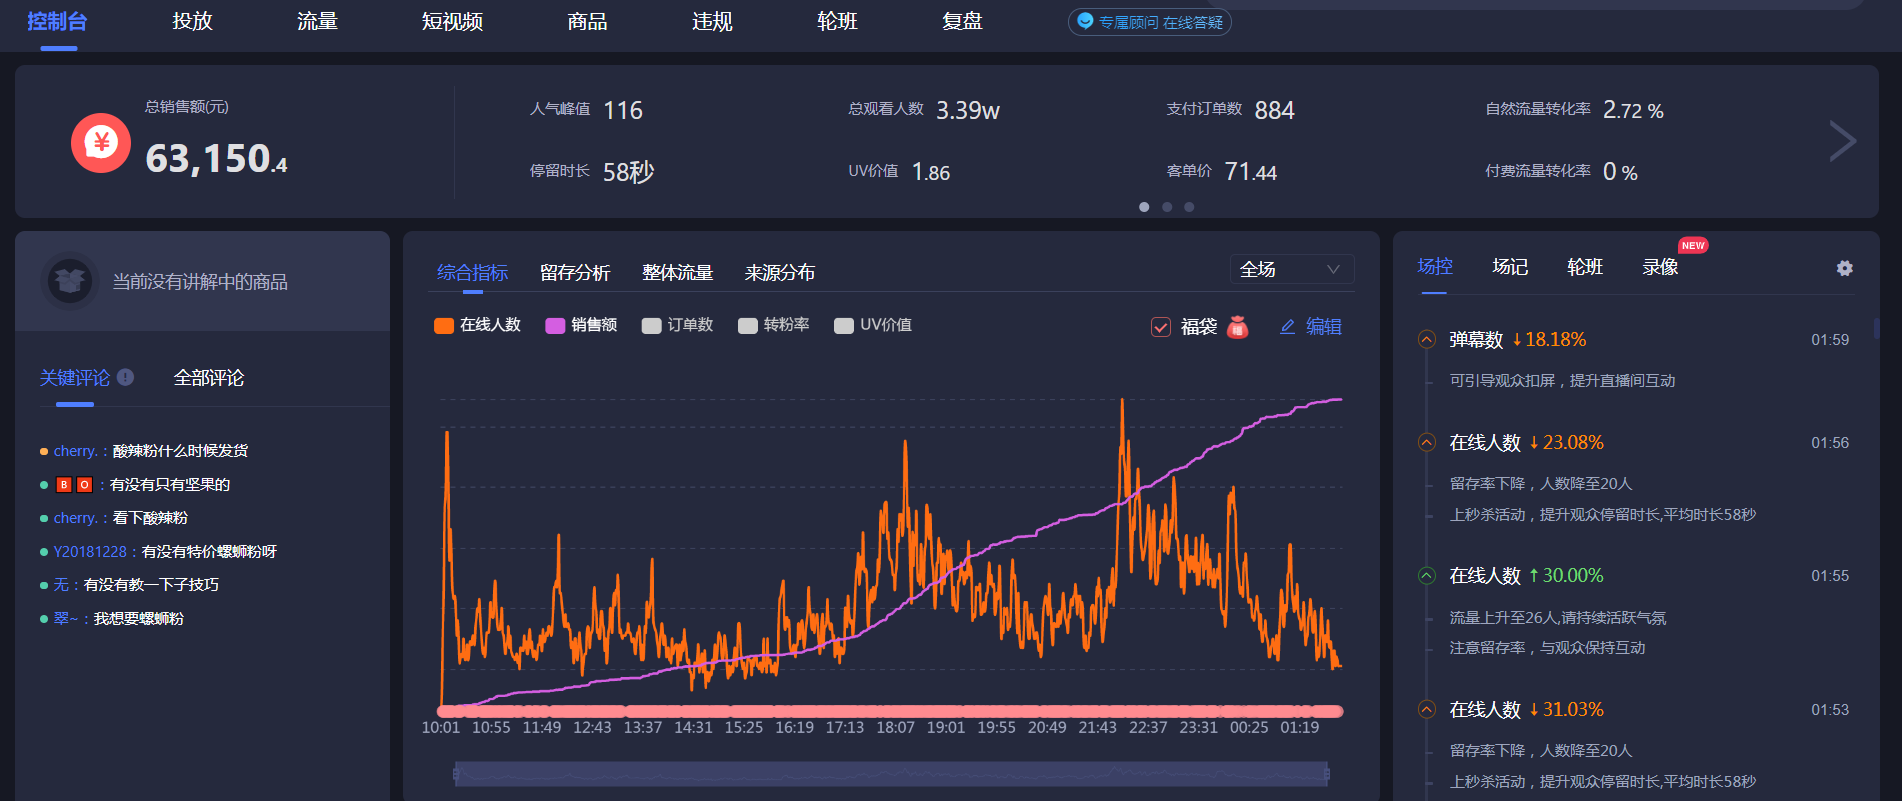
Task: Enable the 转粉率 chart series
Action: [x=774, y=325]
